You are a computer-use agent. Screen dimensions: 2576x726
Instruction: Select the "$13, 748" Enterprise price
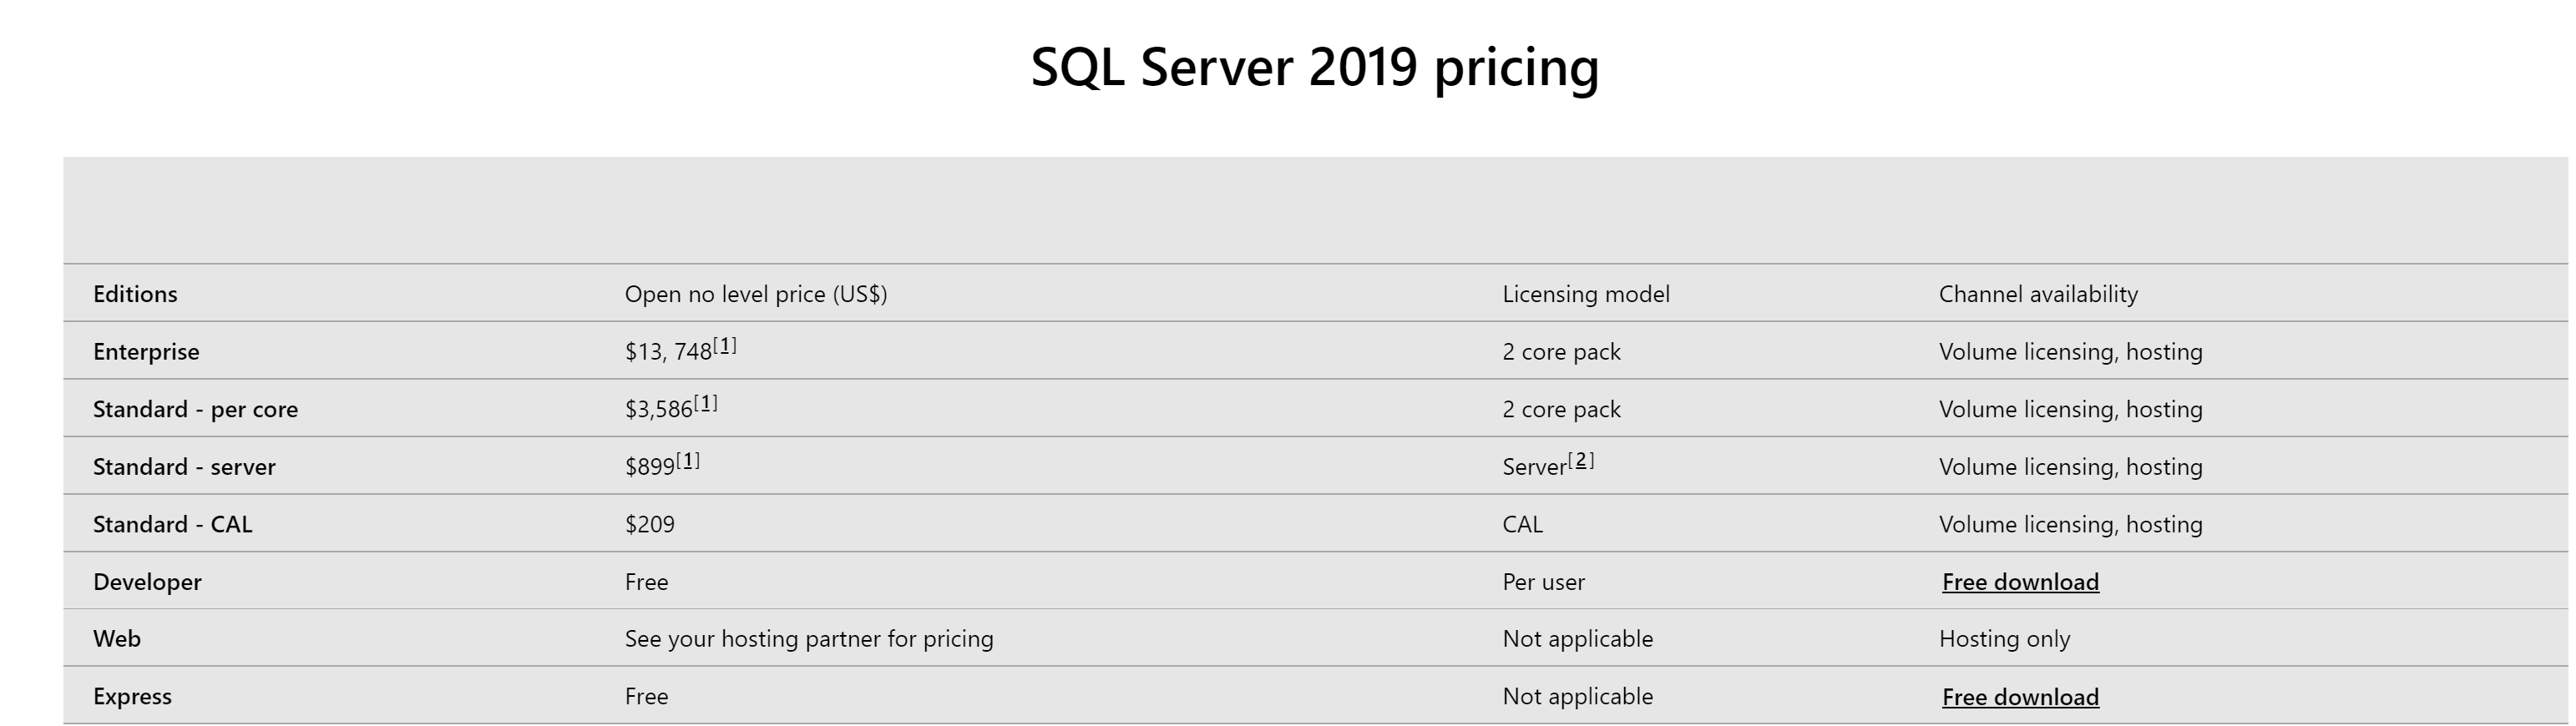[668, 352]
